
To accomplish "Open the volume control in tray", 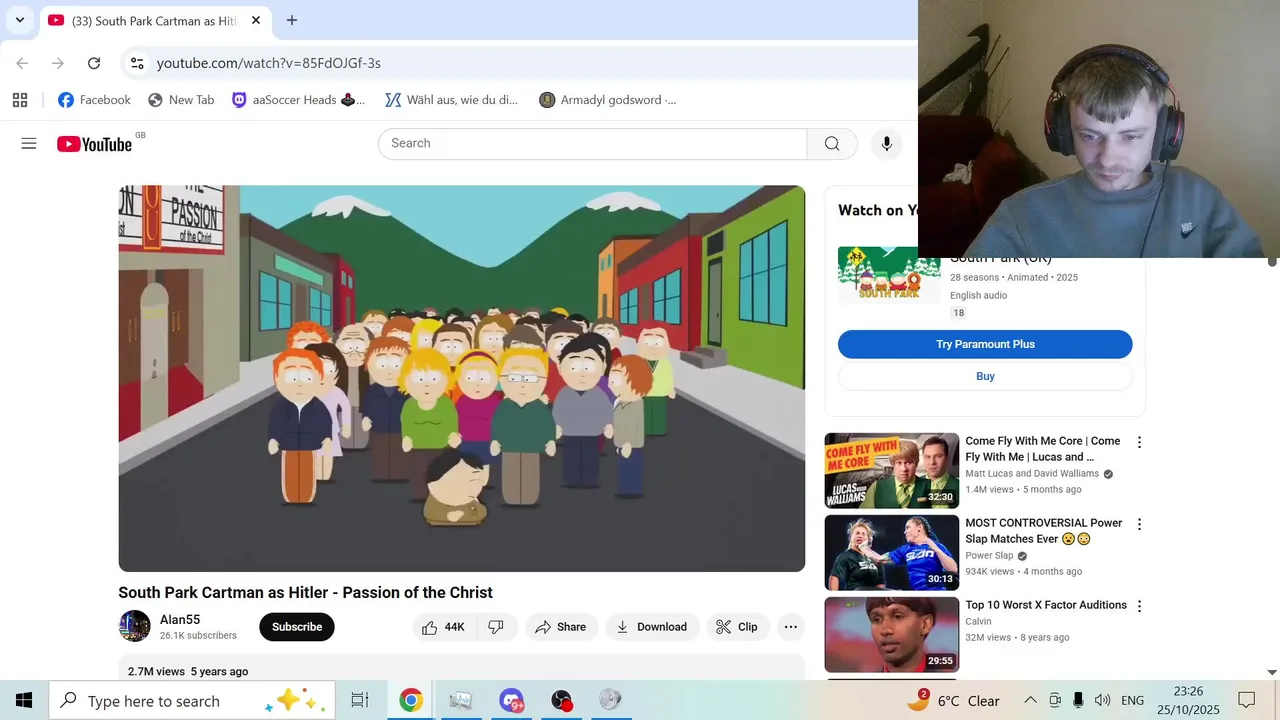I will (1102, 700).
